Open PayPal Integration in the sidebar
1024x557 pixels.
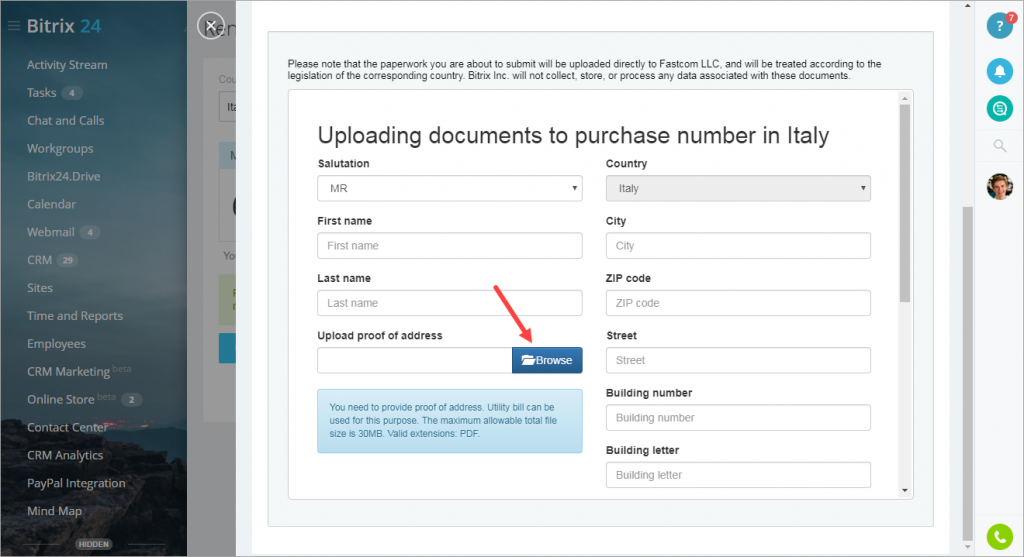pyautogui.click(x=76, y=483)
